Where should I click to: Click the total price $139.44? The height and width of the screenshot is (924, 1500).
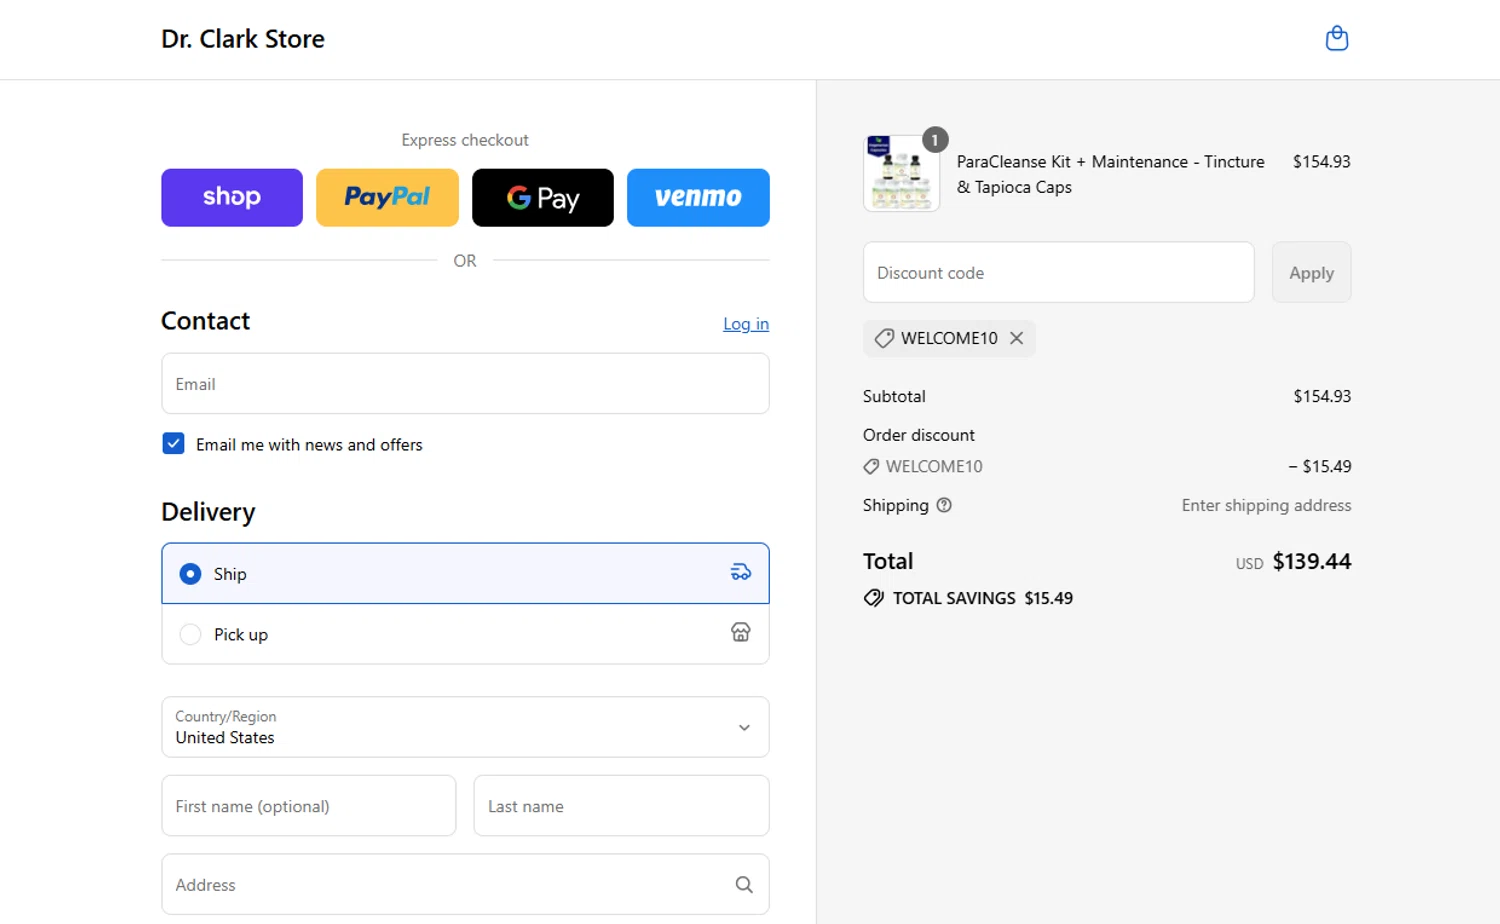point(1311,561)
